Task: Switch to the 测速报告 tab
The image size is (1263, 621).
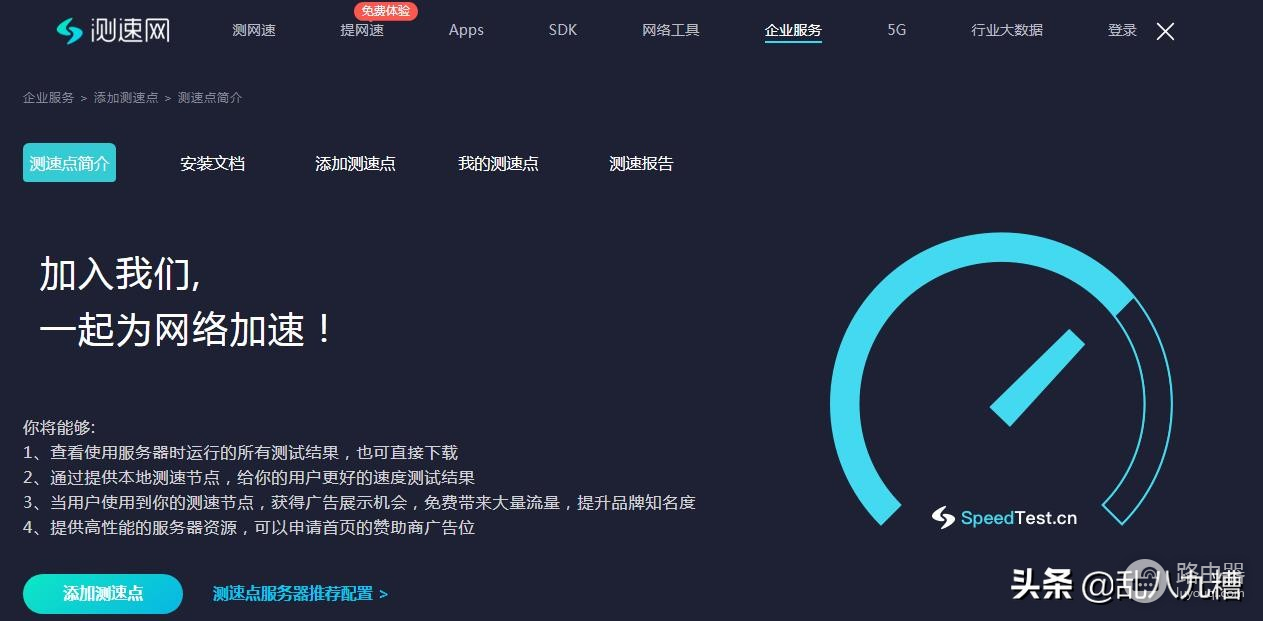Action: pyautogui.click(x=641, y=163)
